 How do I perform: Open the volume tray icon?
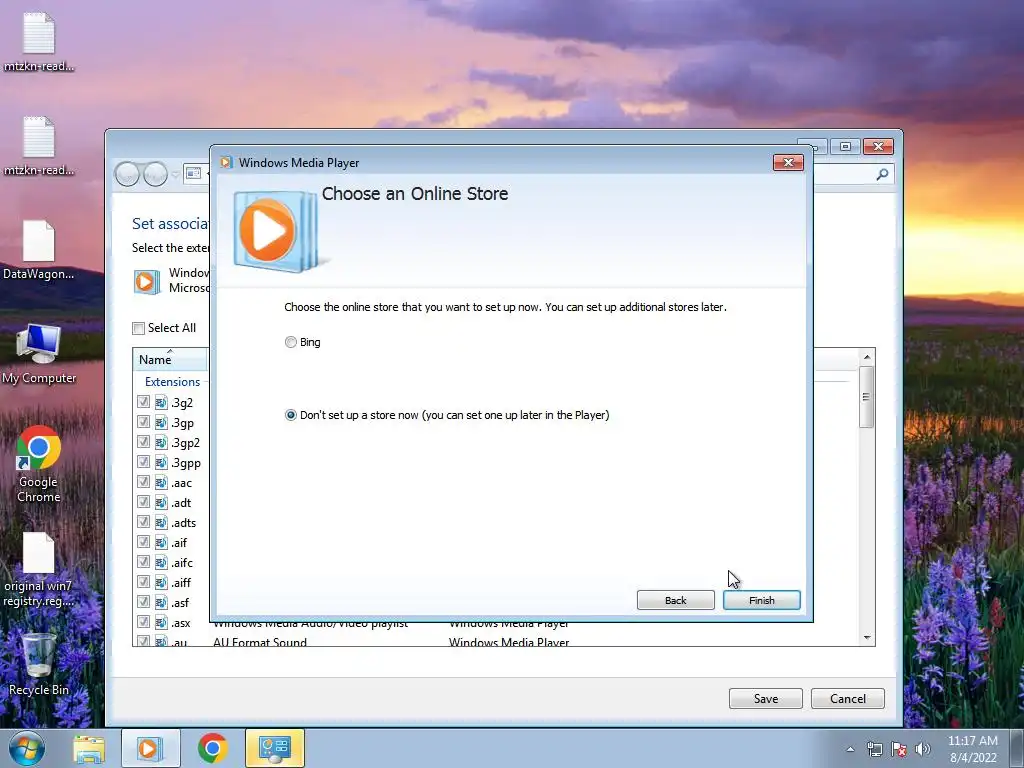[923, 749]
